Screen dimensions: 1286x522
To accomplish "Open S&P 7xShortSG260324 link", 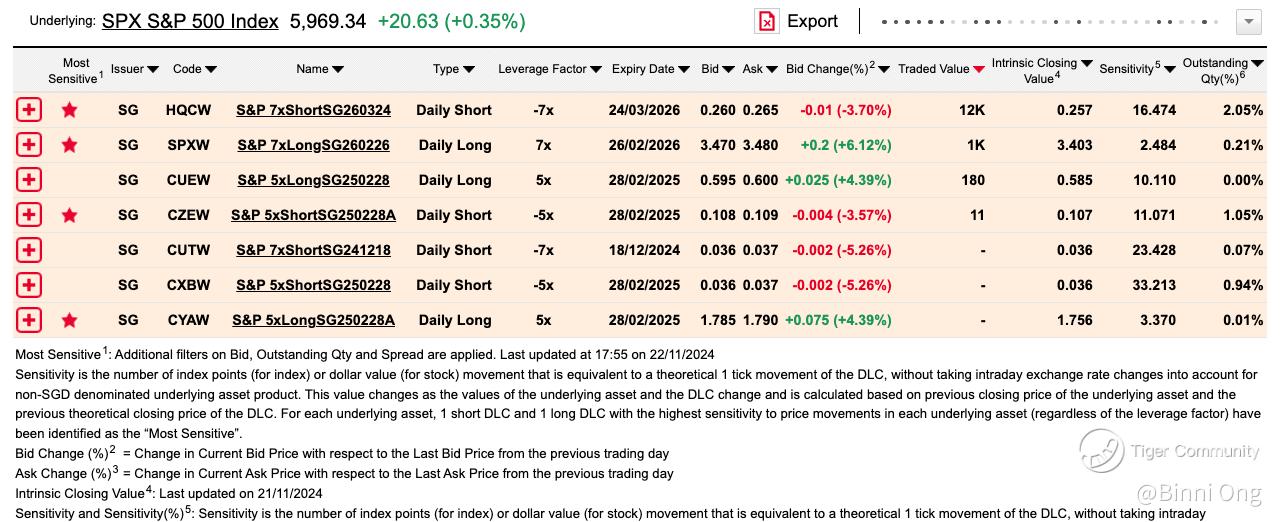I will tap(313, 110).
